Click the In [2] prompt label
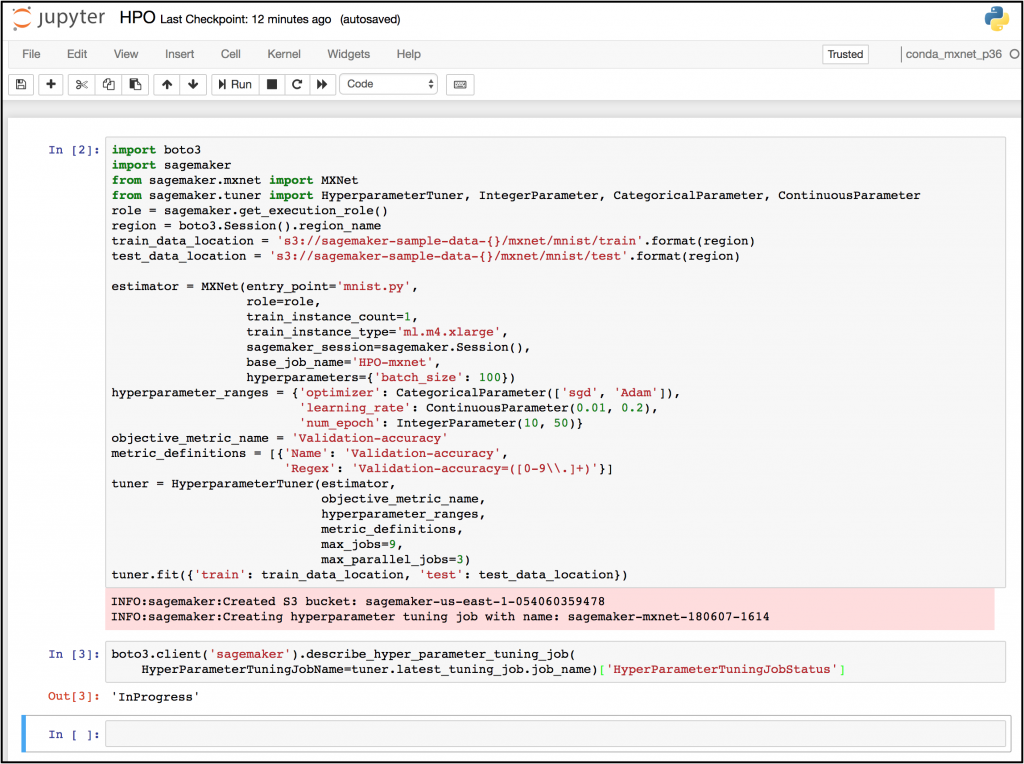This screenshot has height=764, width=1024. point(74,150)
